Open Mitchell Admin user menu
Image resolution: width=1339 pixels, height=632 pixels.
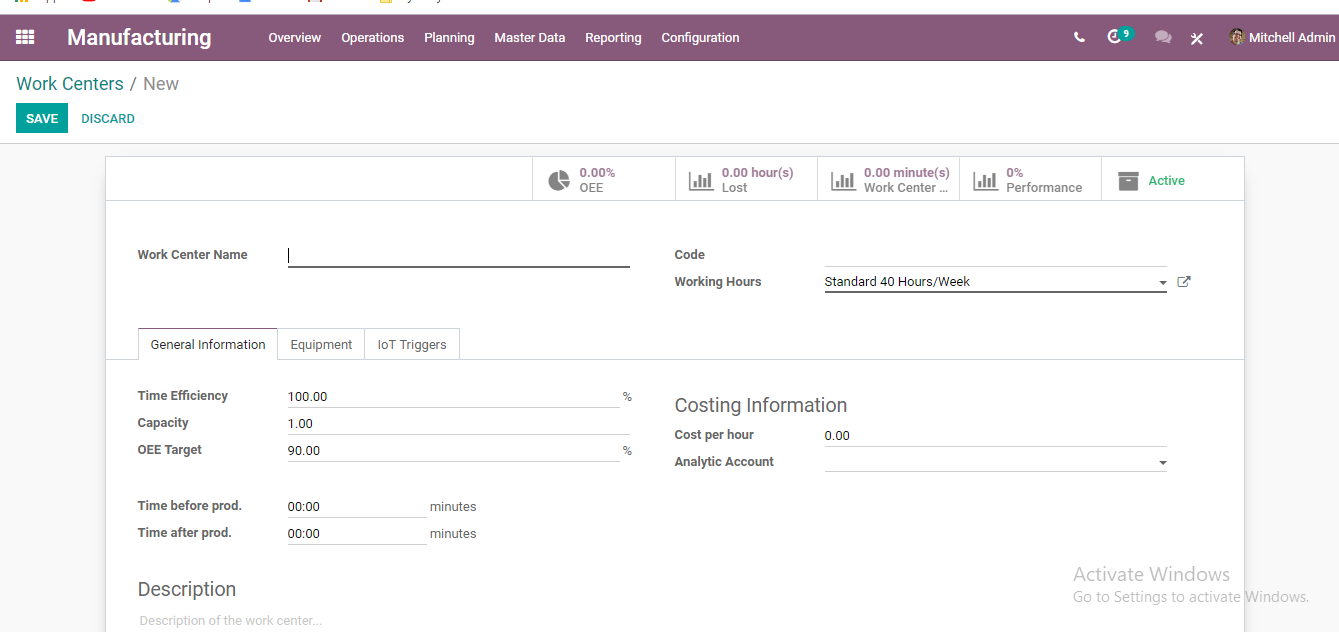[x=1282, y=38]
